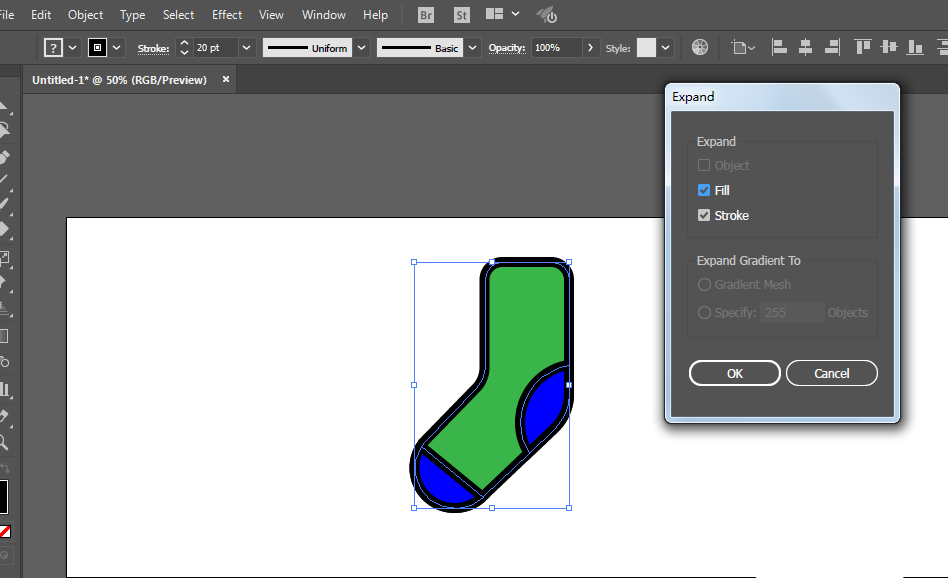
Task: Open the Object menu
Action: coord(85,15)
